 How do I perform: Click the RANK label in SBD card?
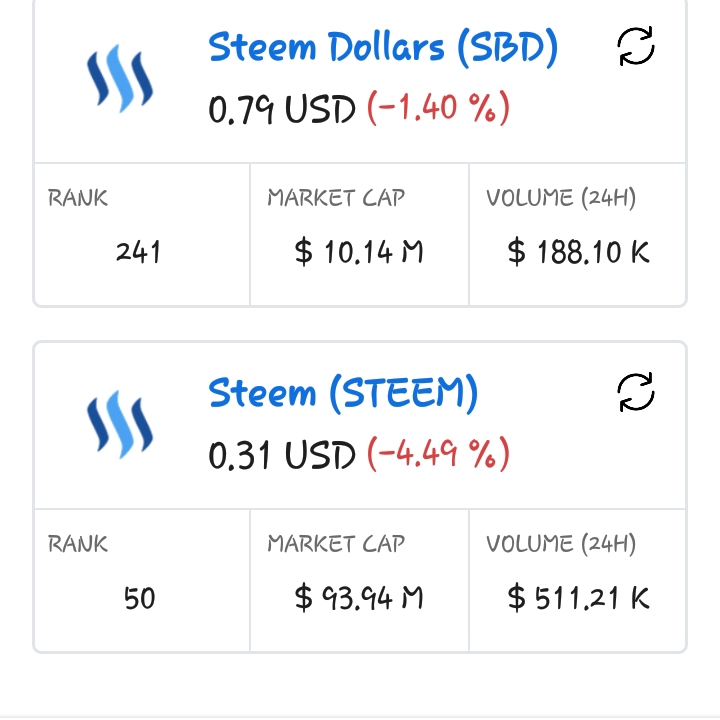coord(78,198)
